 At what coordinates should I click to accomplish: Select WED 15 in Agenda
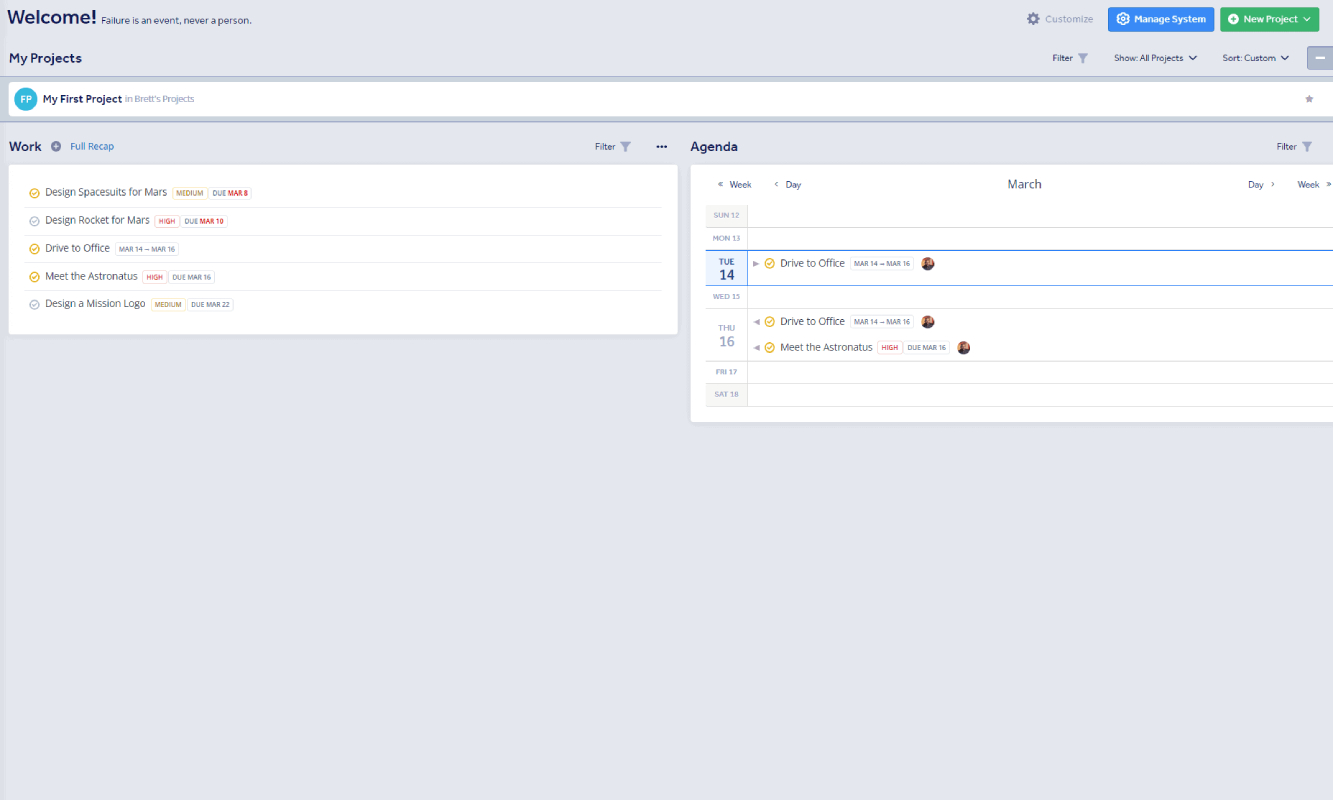(x=726, y=297)
